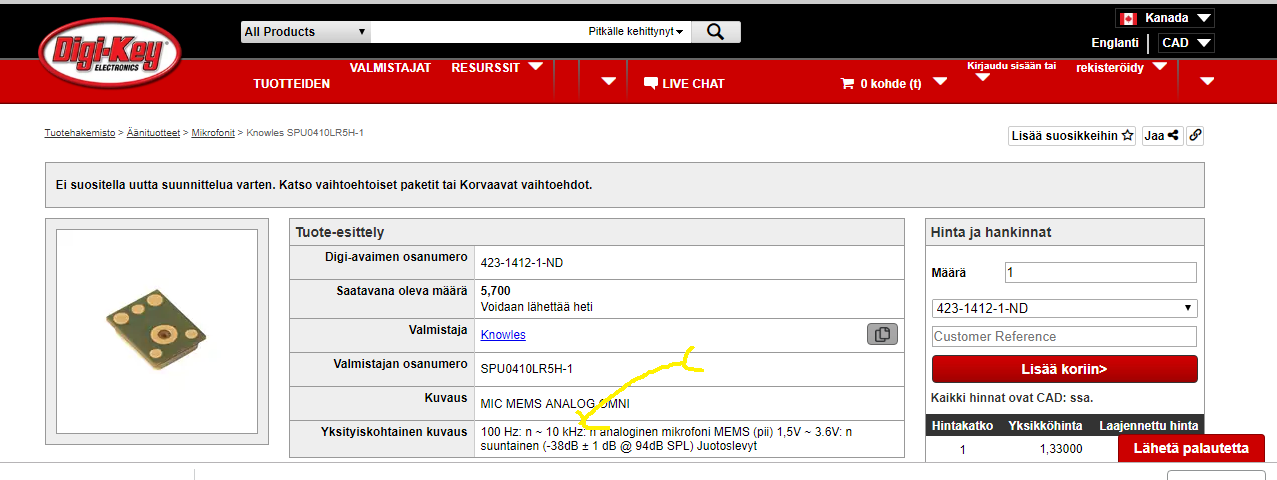Open the Kanada country dropdown
This screenshot has width=1277, height=480.
[1164, 18]
